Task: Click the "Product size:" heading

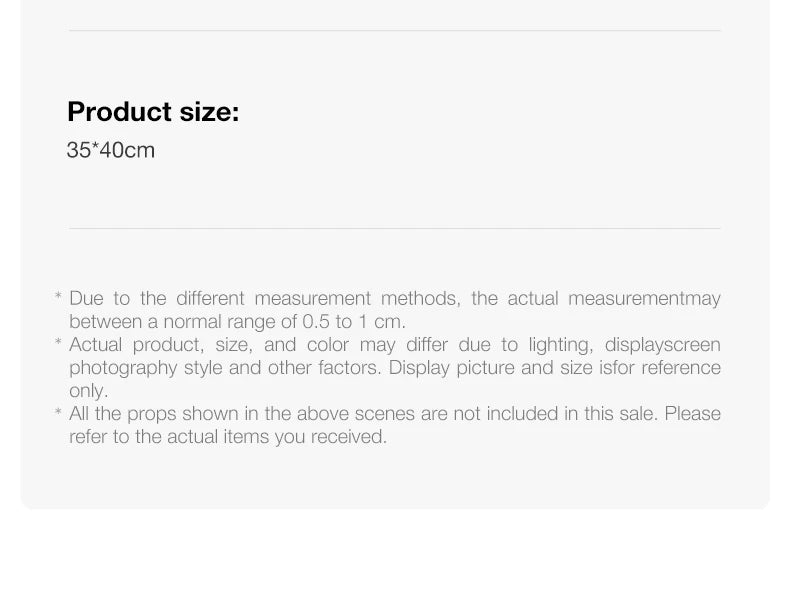Action: tap(153, 112)
